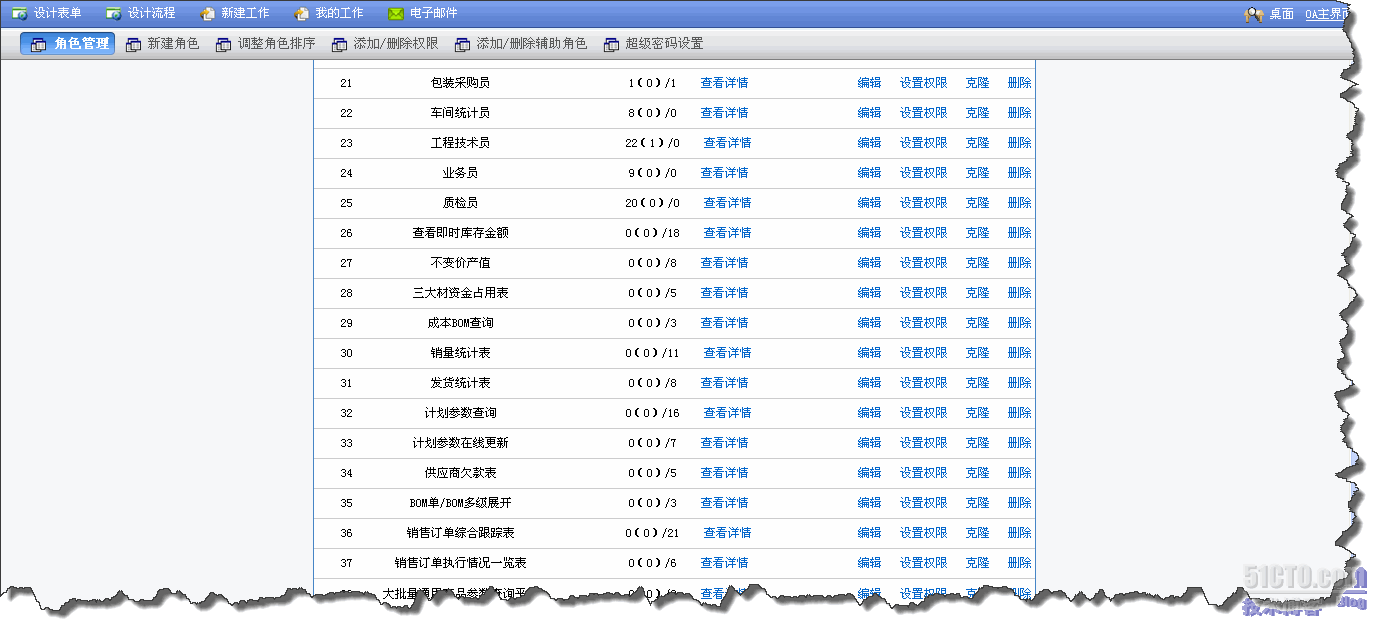Edit (编辑) the 计划参数查询 role
Image resolution: width=1381 pixels, height=630 pixels.
point(869,413)
